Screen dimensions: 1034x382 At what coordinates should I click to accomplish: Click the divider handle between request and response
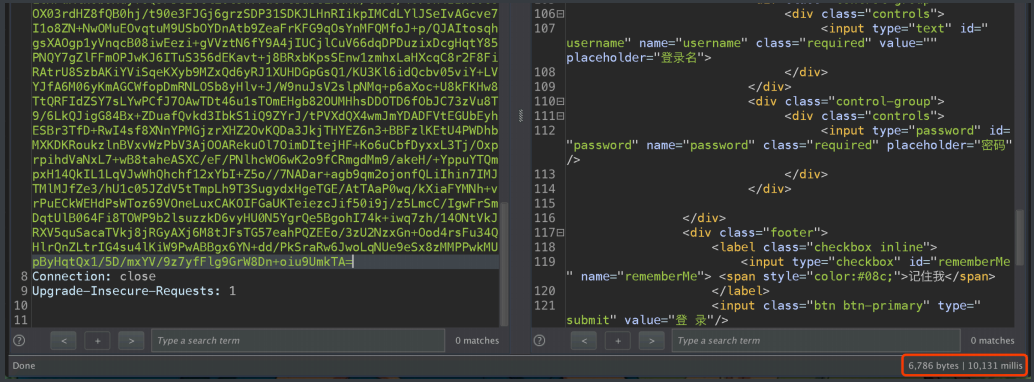(520, 115)
